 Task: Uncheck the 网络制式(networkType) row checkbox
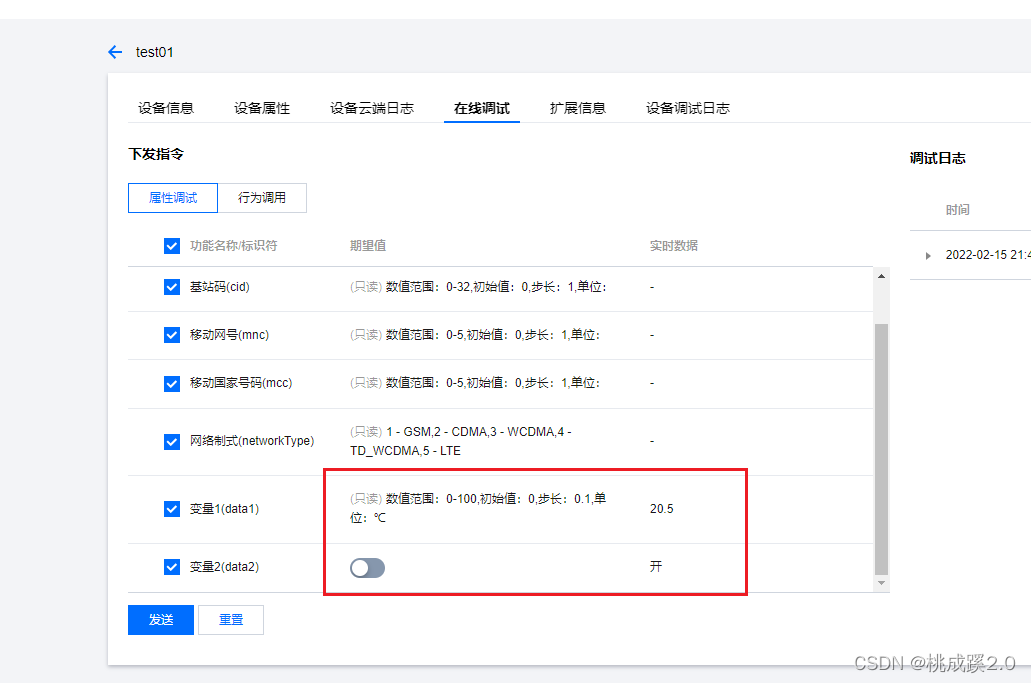(171, 441)
